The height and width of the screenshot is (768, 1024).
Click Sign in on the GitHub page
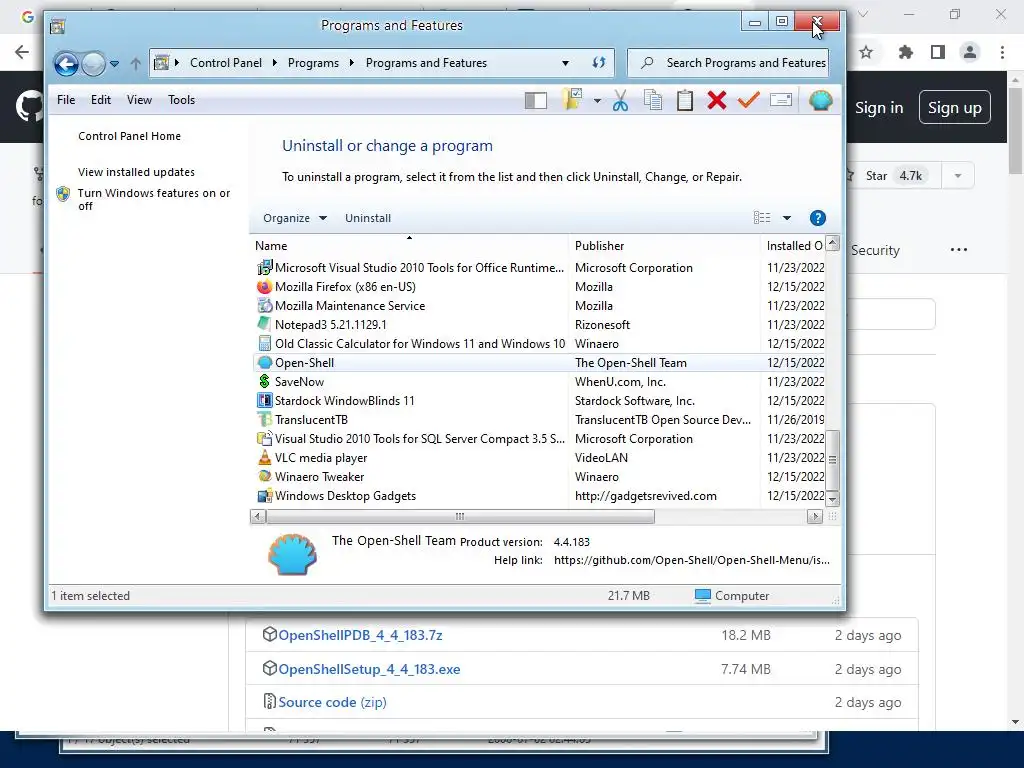[879, 108]
